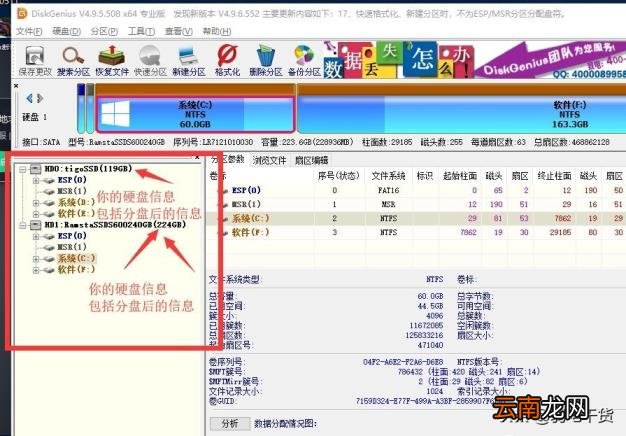Switch to the 扇区编辑 tab
626x436 pixels.
pyautogui.click(x=311, y=161)
